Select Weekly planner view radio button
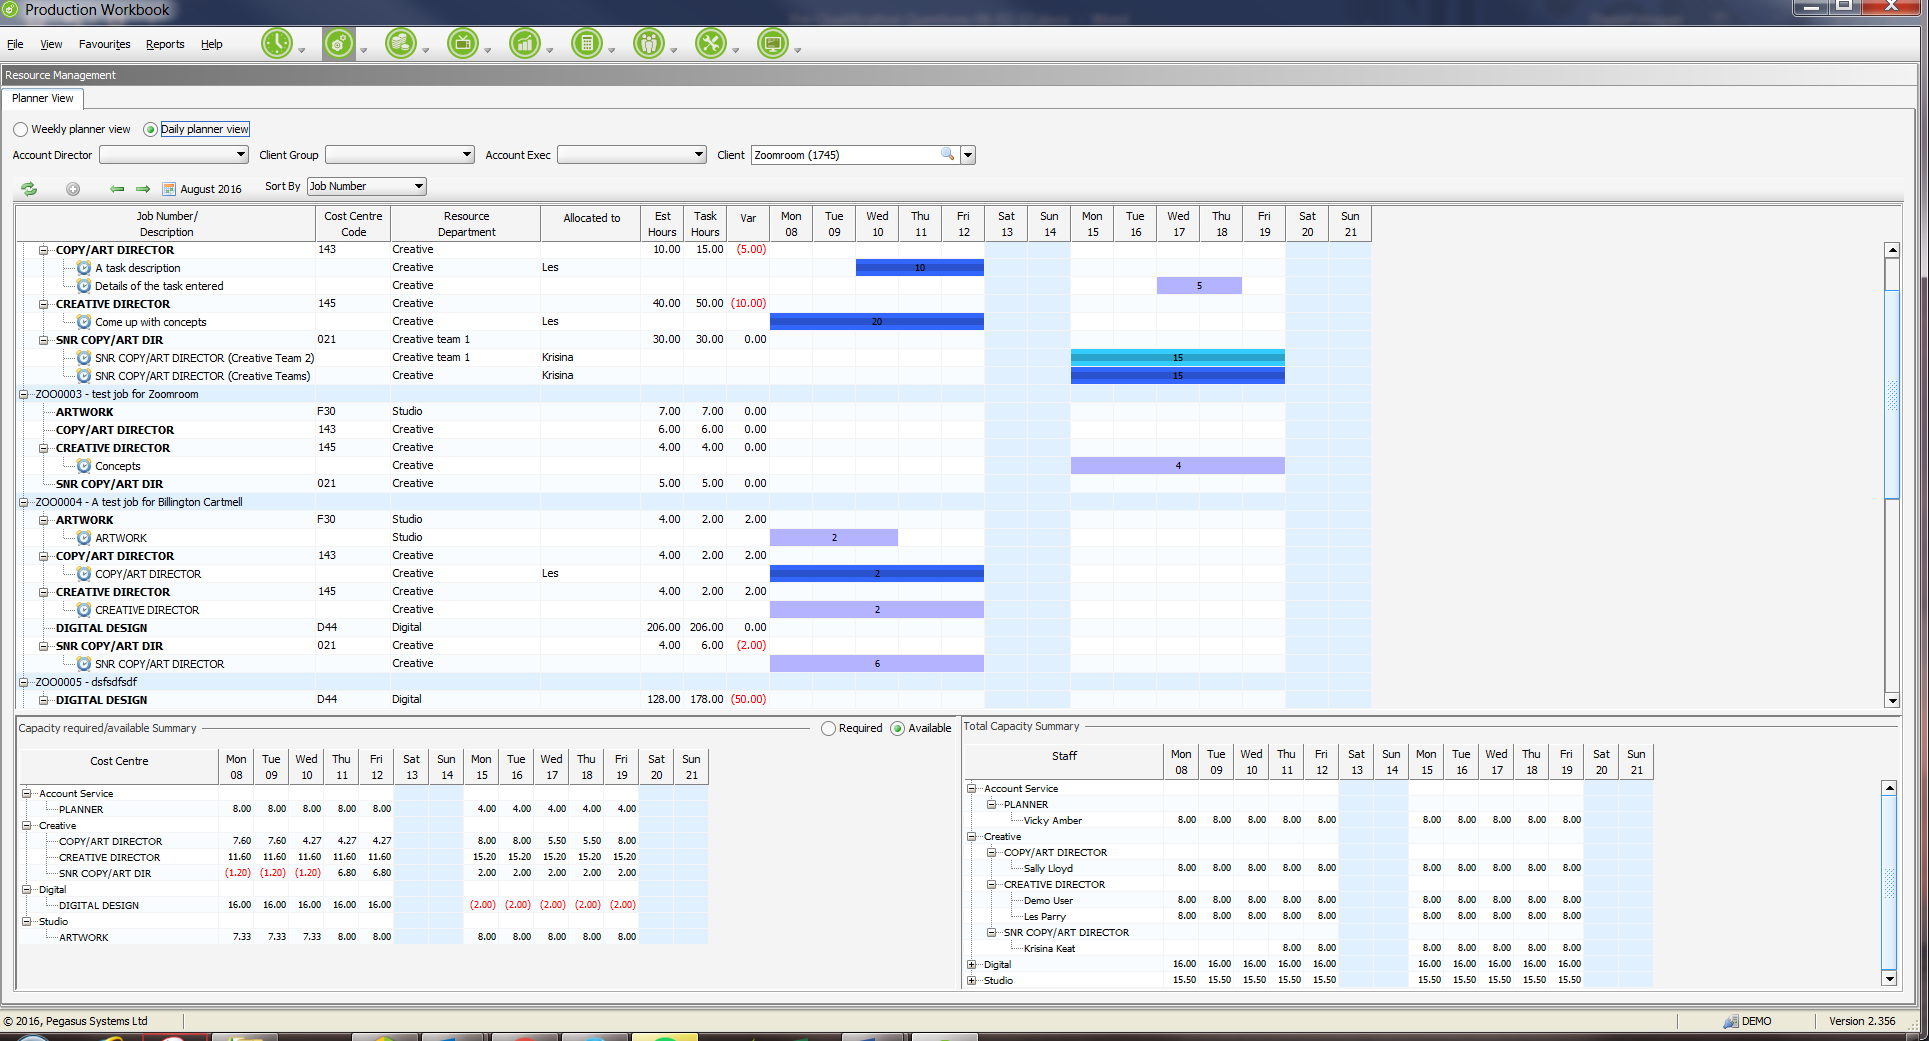 click(21, 129)
